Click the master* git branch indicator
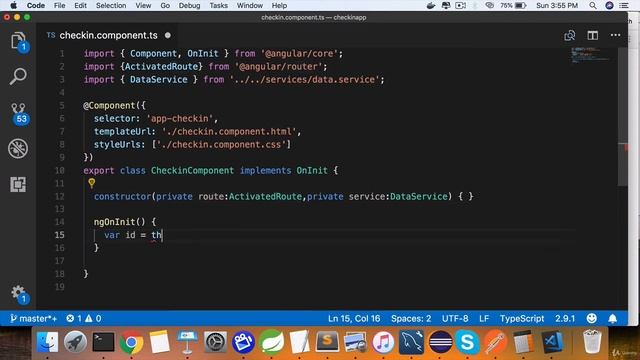This screenshot has width=640, height=360. click(x=33, y=318)
